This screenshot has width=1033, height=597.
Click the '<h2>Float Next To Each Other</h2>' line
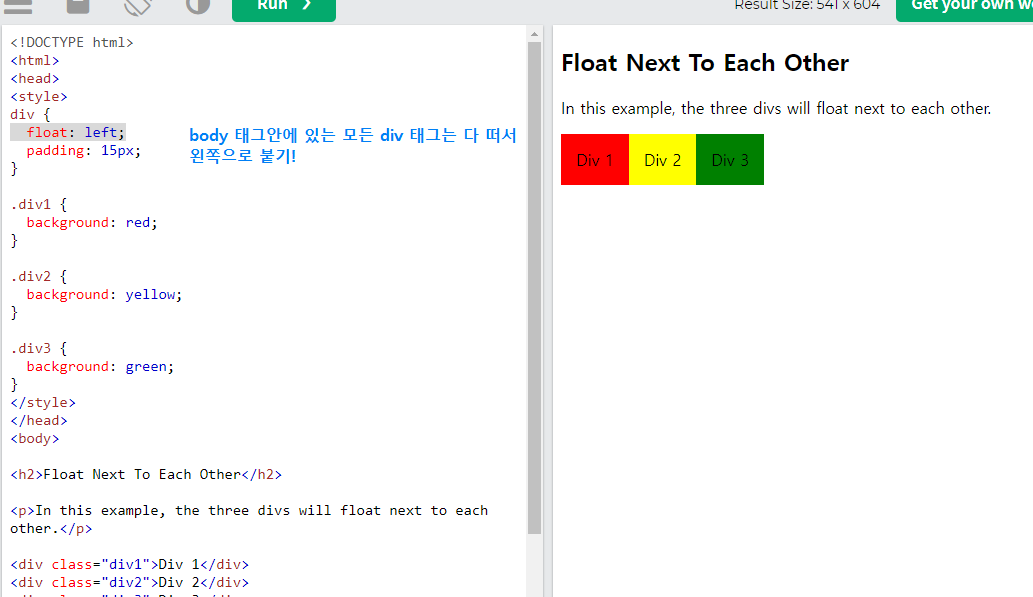point(146,474)
